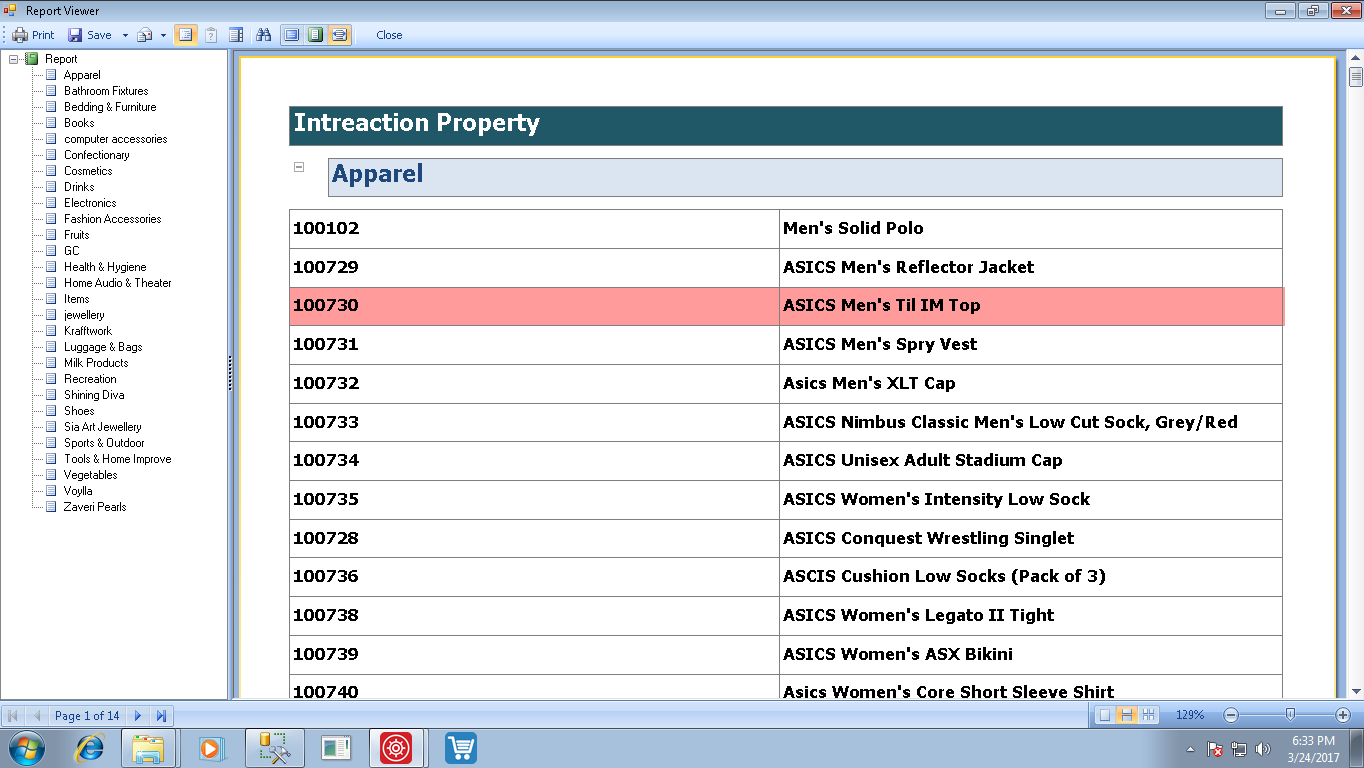Screen dimensions: 1364x768
Task: Toggle the continuous scrolling icon
Action: (340, 35)
